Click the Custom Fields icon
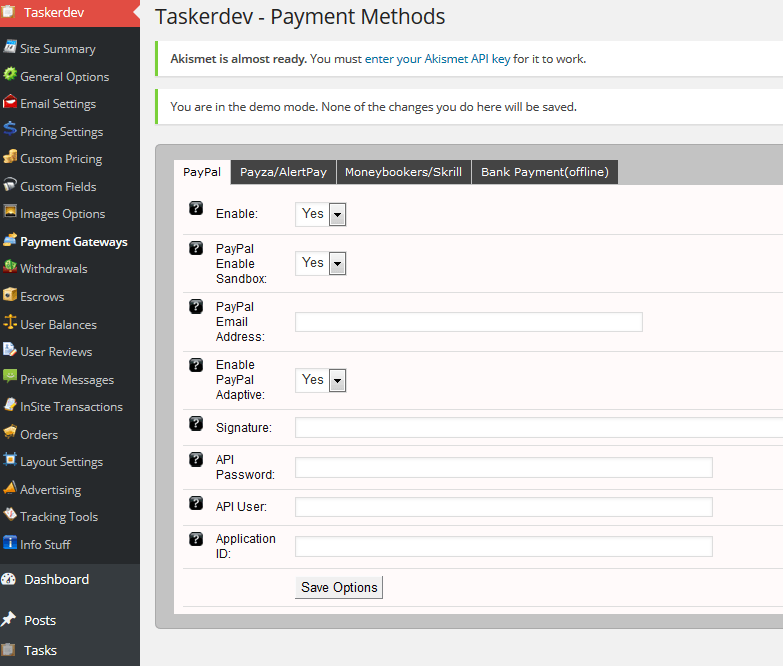The image size is (783, 666). coord(10,184)
